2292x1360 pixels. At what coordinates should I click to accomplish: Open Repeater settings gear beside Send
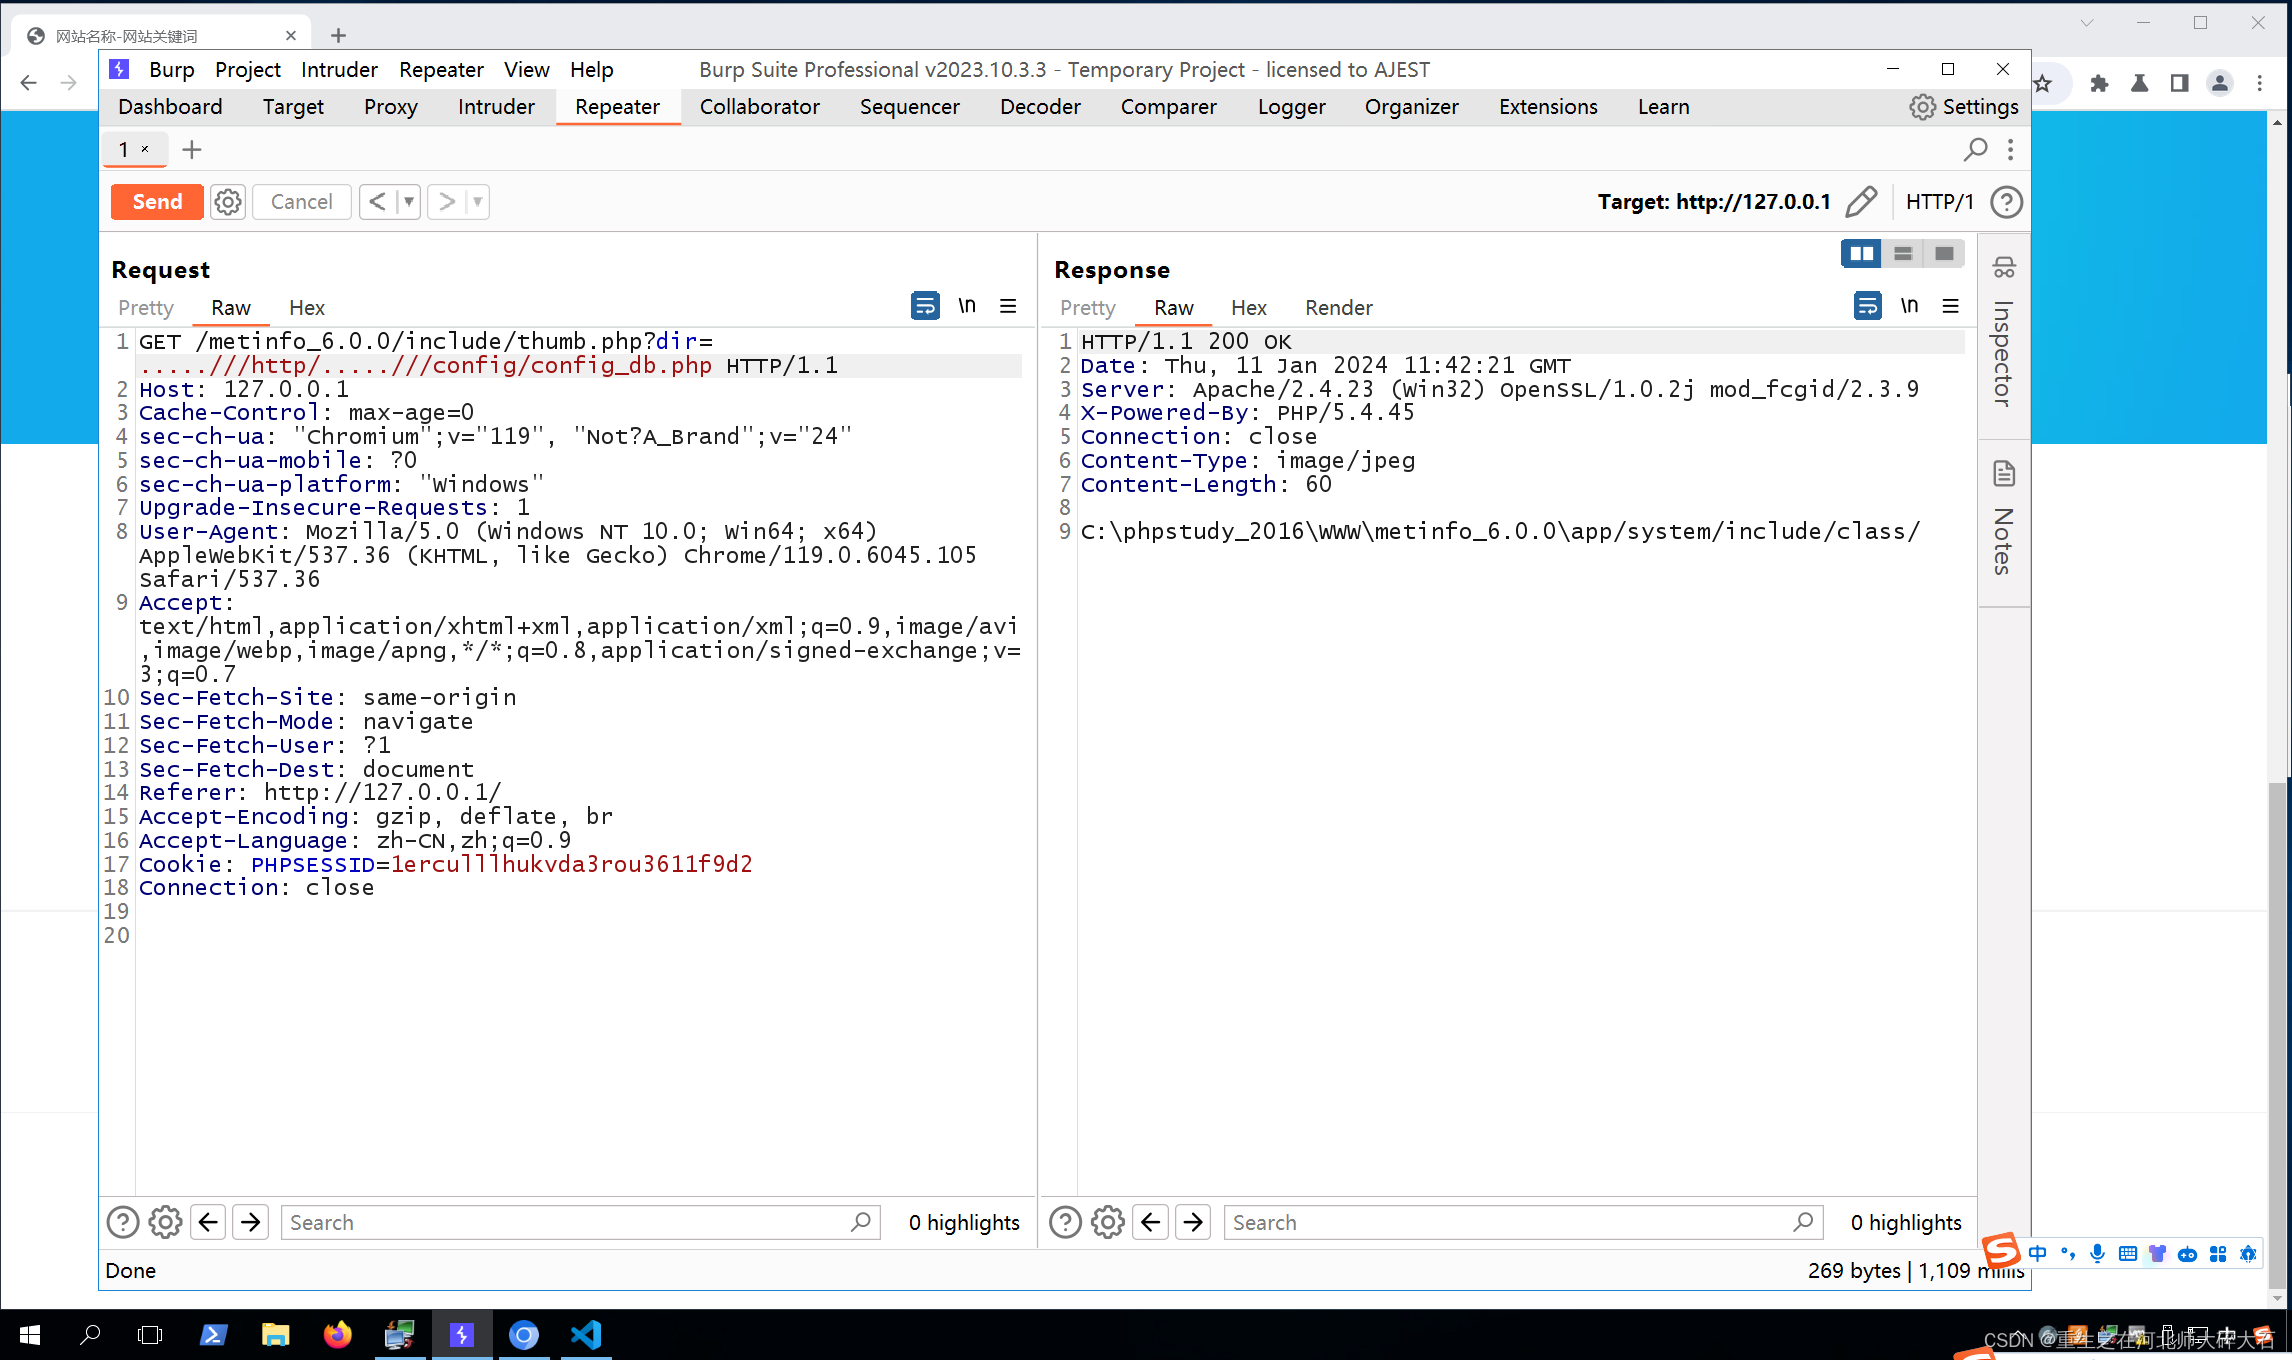[228, 202]
